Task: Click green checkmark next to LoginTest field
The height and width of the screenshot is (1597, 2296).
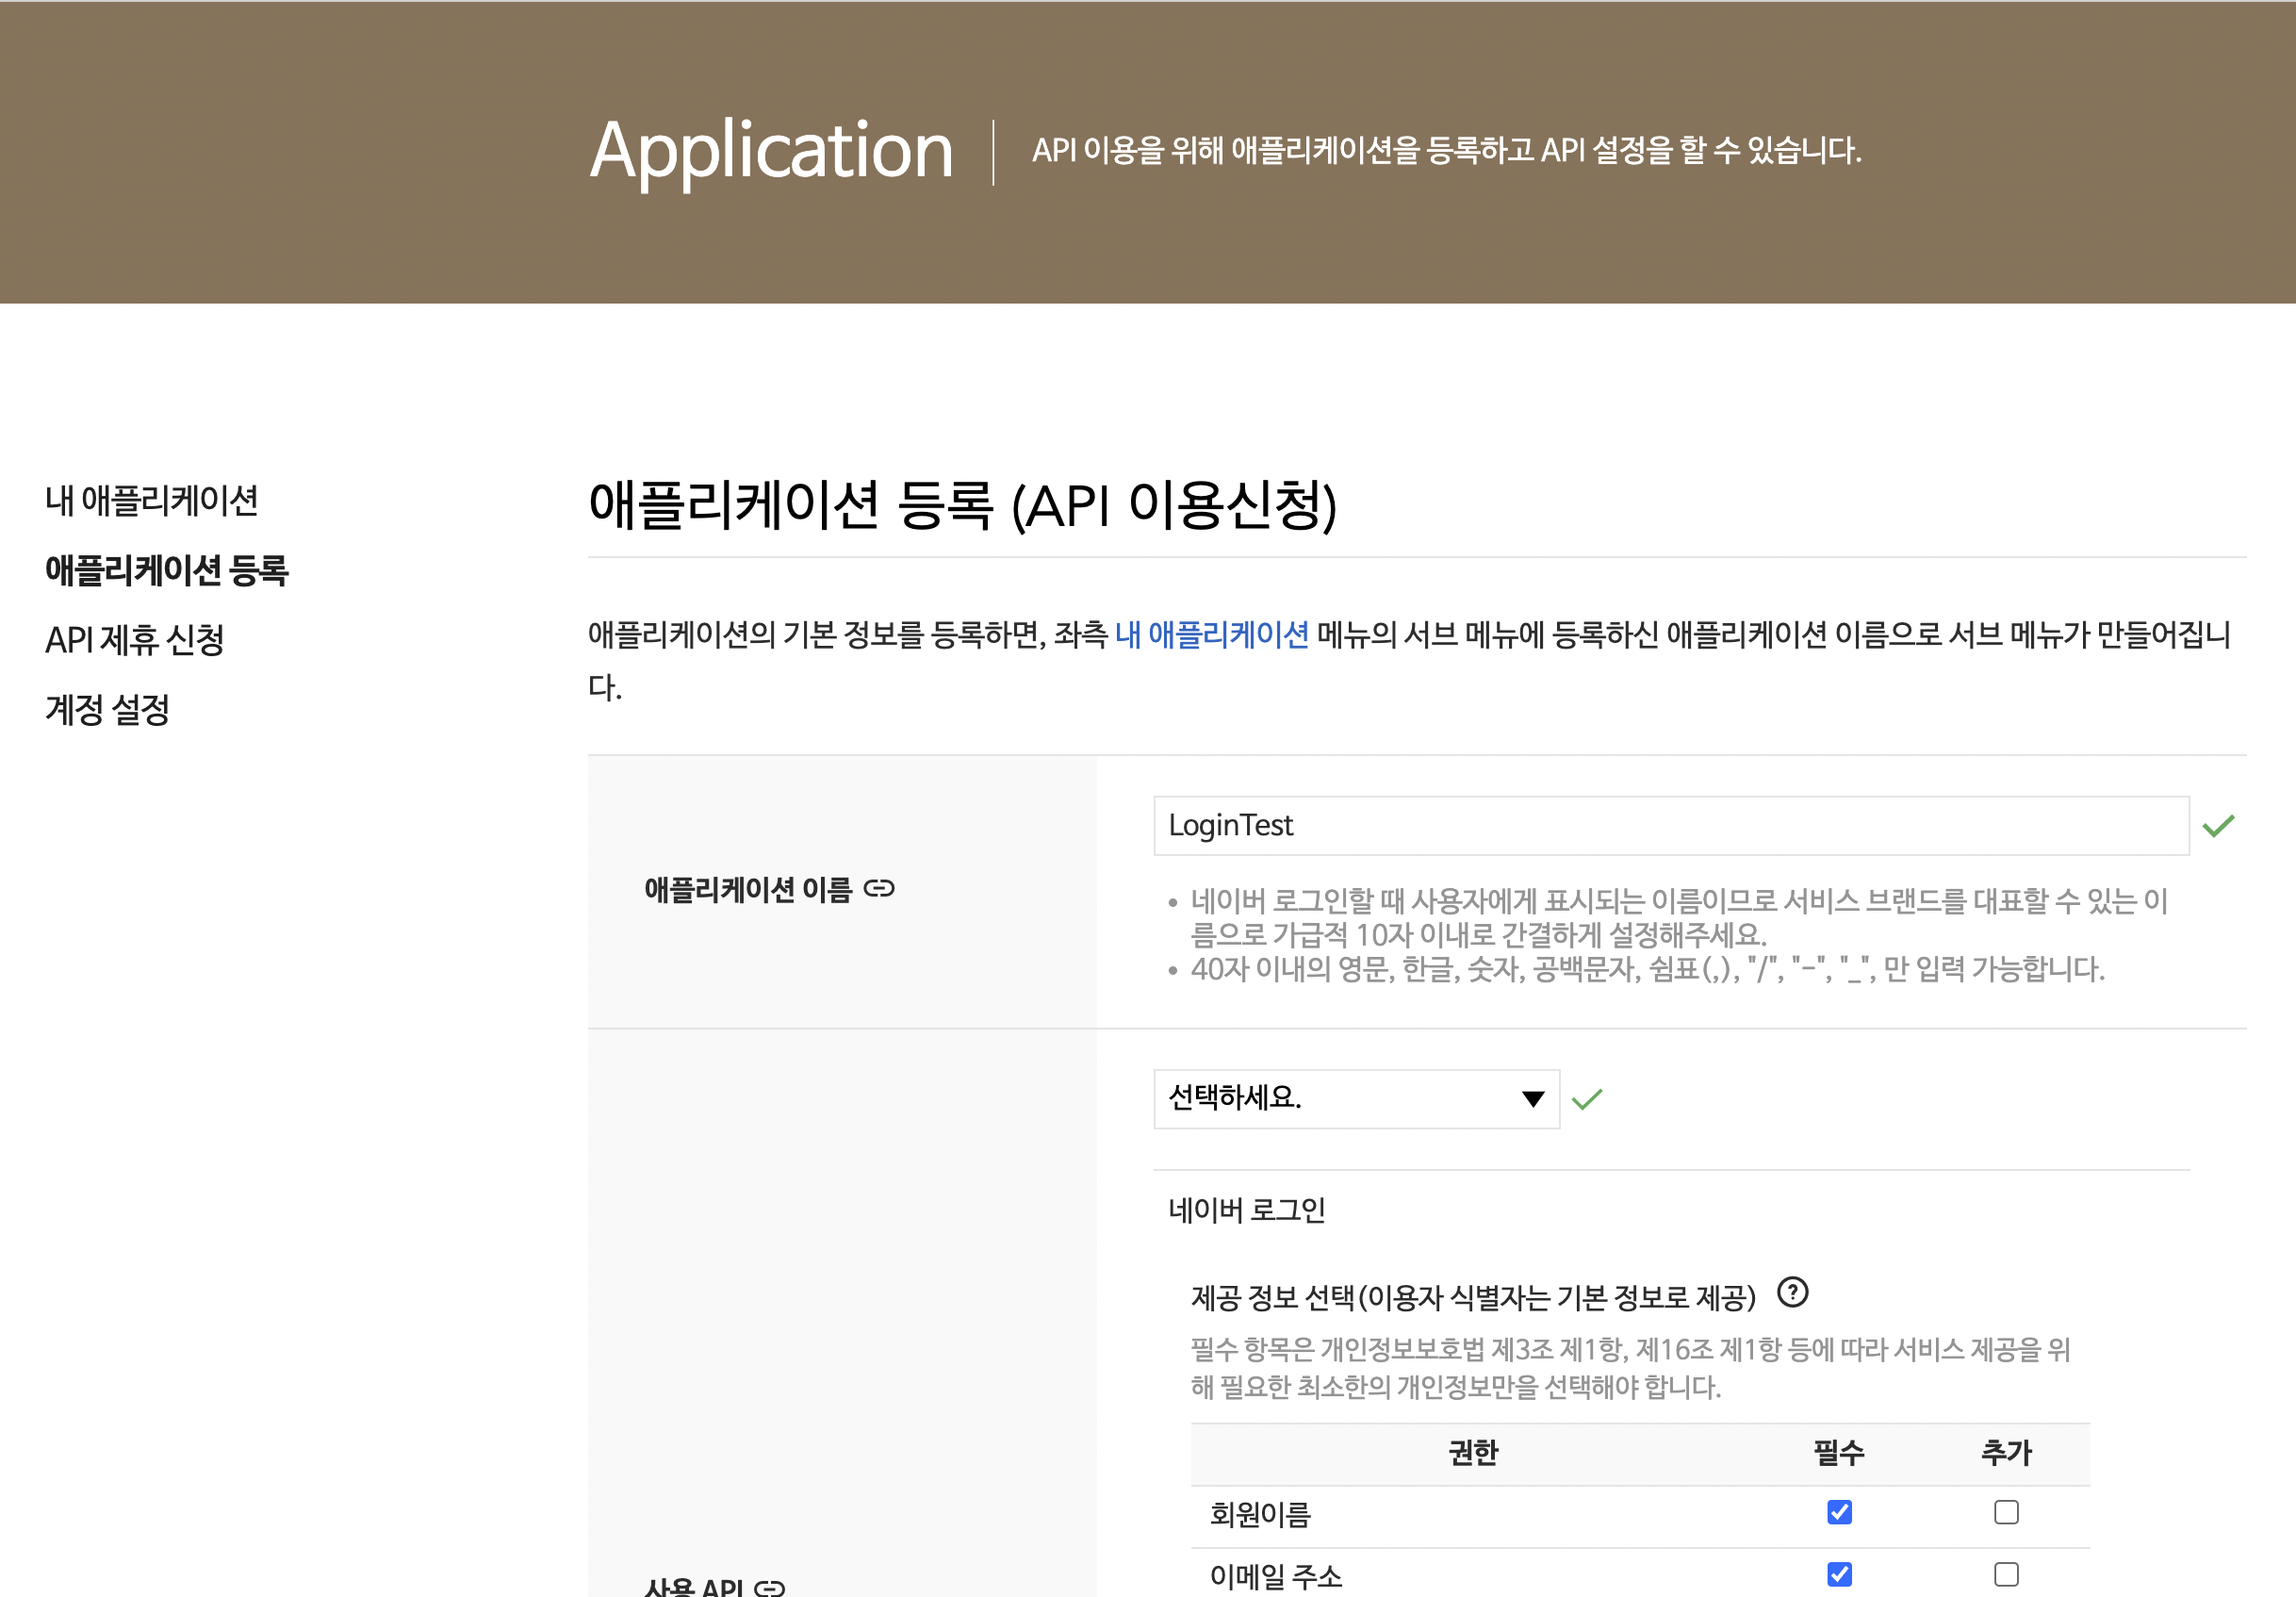Action: (x=2217, y=826)
